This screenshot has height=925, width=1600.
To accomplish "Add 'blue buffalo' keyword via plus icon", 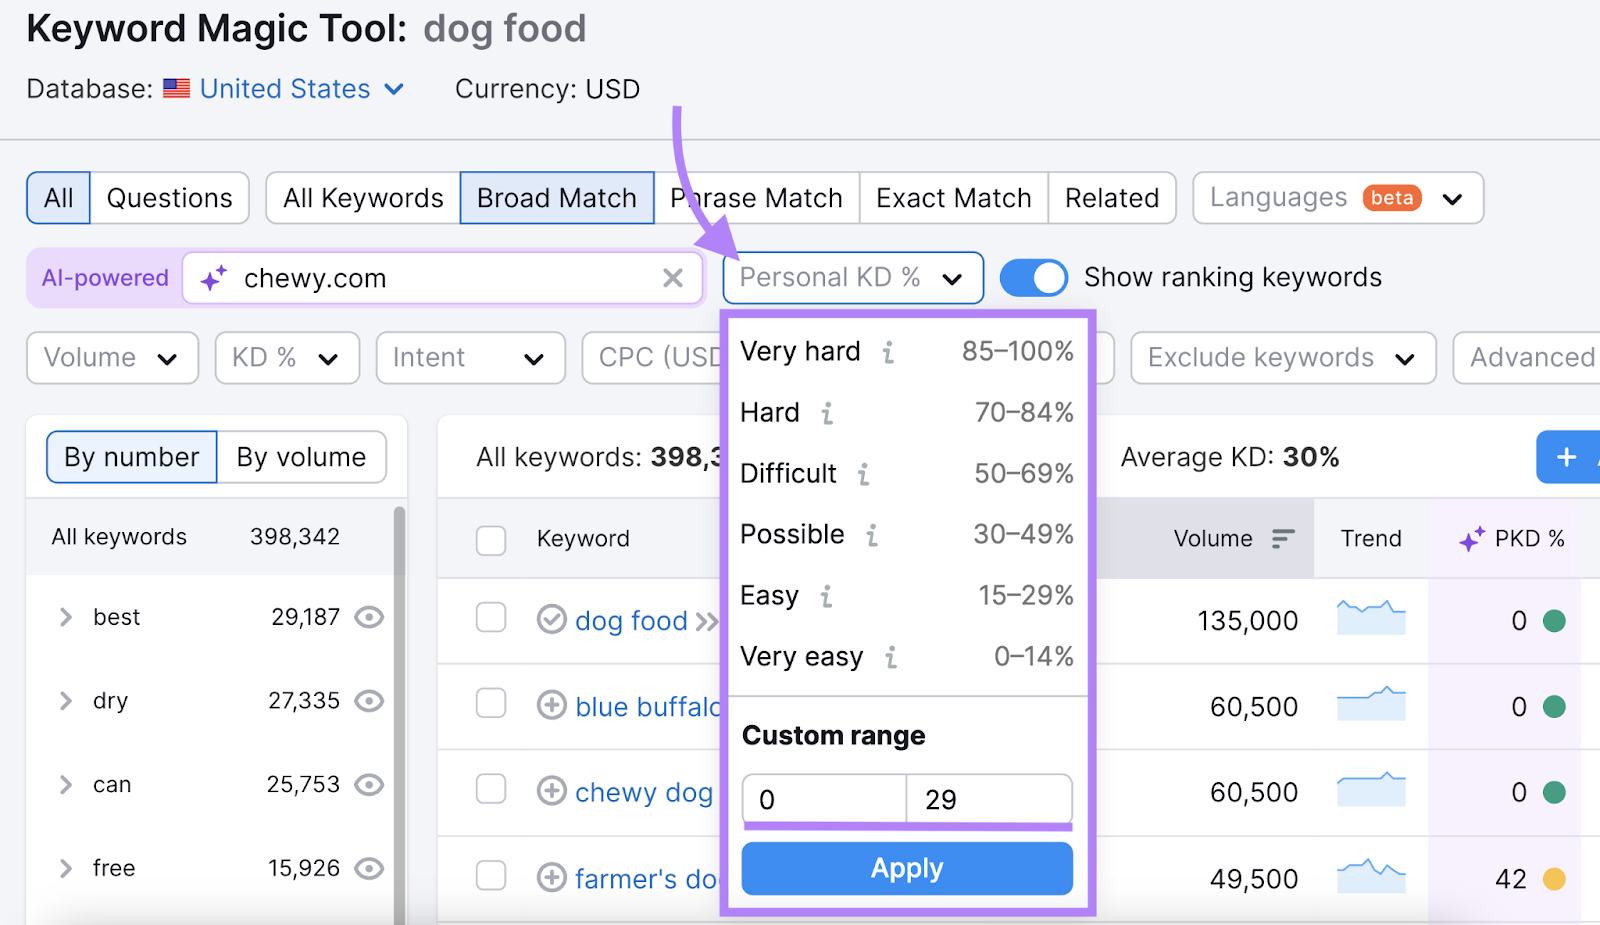I will 552,706.
